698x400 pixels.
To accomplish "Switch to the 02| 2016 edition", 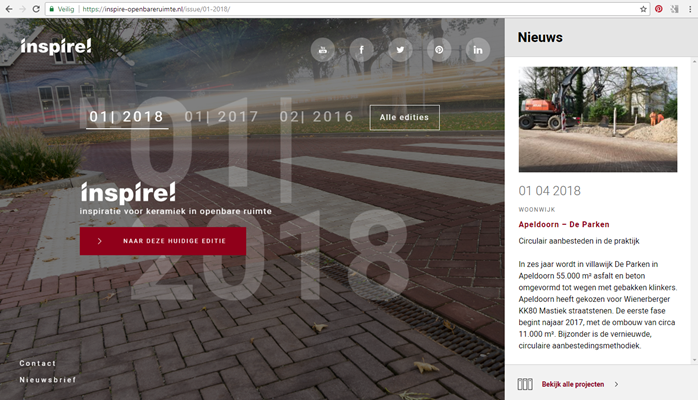I will [x=316, y=117].
